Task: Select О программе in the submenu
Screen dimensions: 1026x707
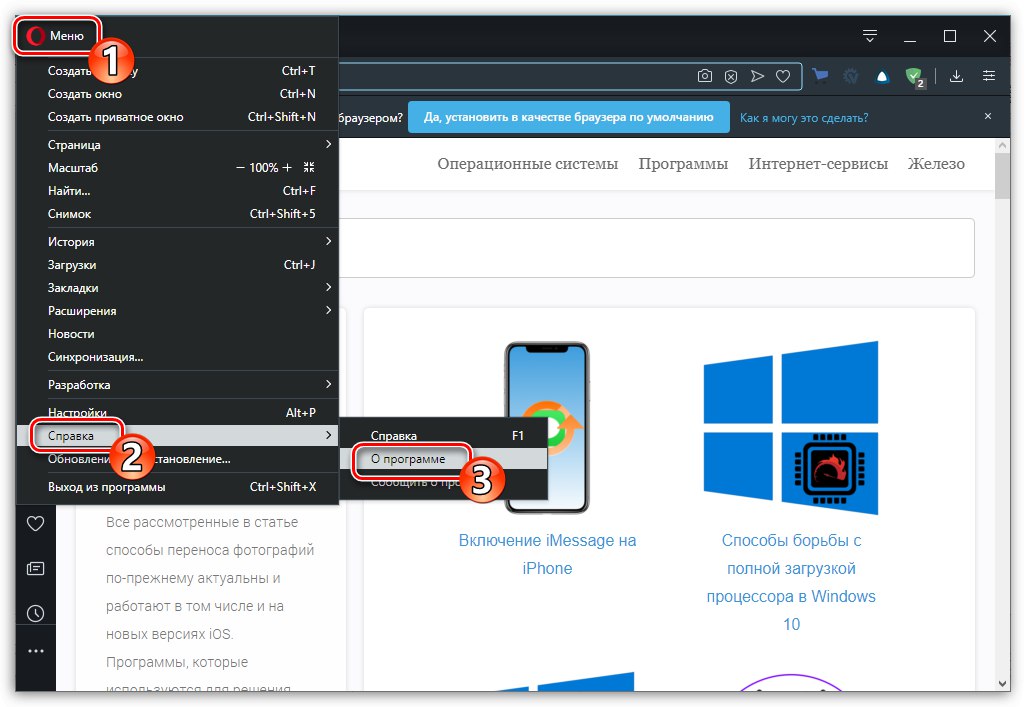Action: [443, 459]
